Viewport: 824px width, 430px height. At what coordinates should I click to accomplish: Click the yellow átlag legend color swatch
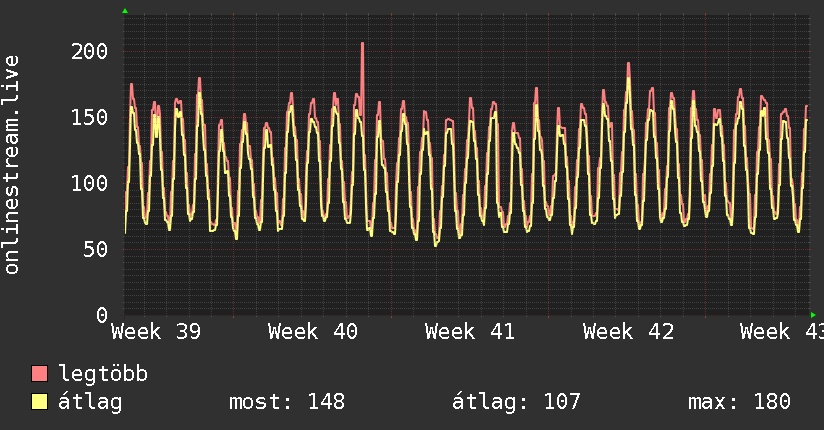click(x=40, y=402)
